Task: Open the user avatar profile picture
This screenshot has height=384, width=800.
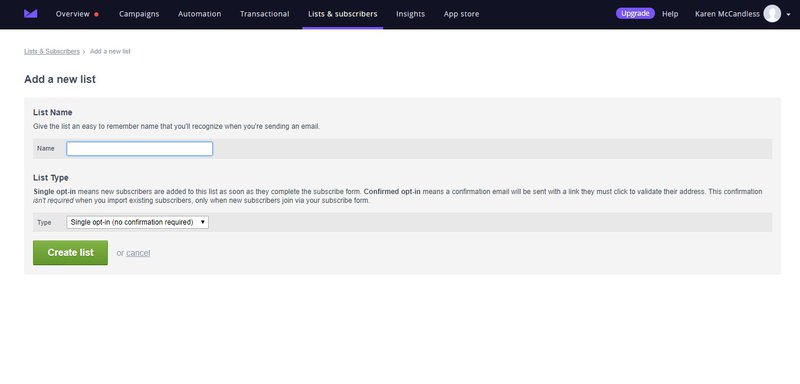Action: tap(772, 14)
